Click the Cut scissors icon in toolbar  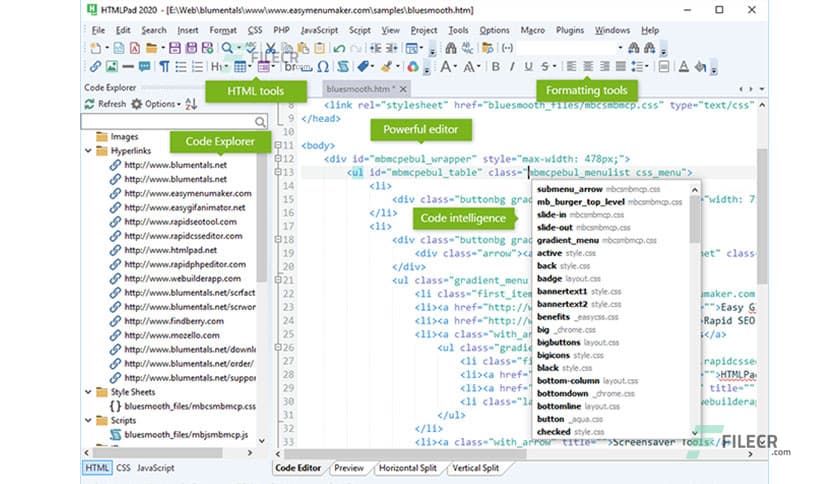click(x=271, y=48)
